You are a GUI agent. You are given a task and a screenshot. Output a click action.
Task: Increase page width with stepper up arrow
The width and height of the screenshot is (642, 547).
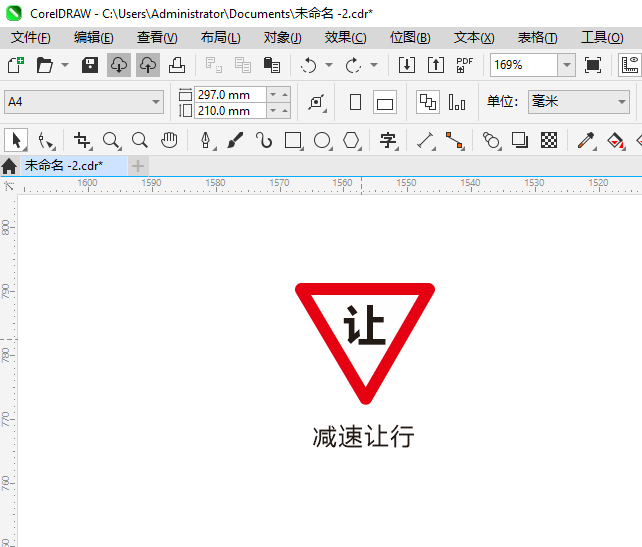click(x=285, y=95)
